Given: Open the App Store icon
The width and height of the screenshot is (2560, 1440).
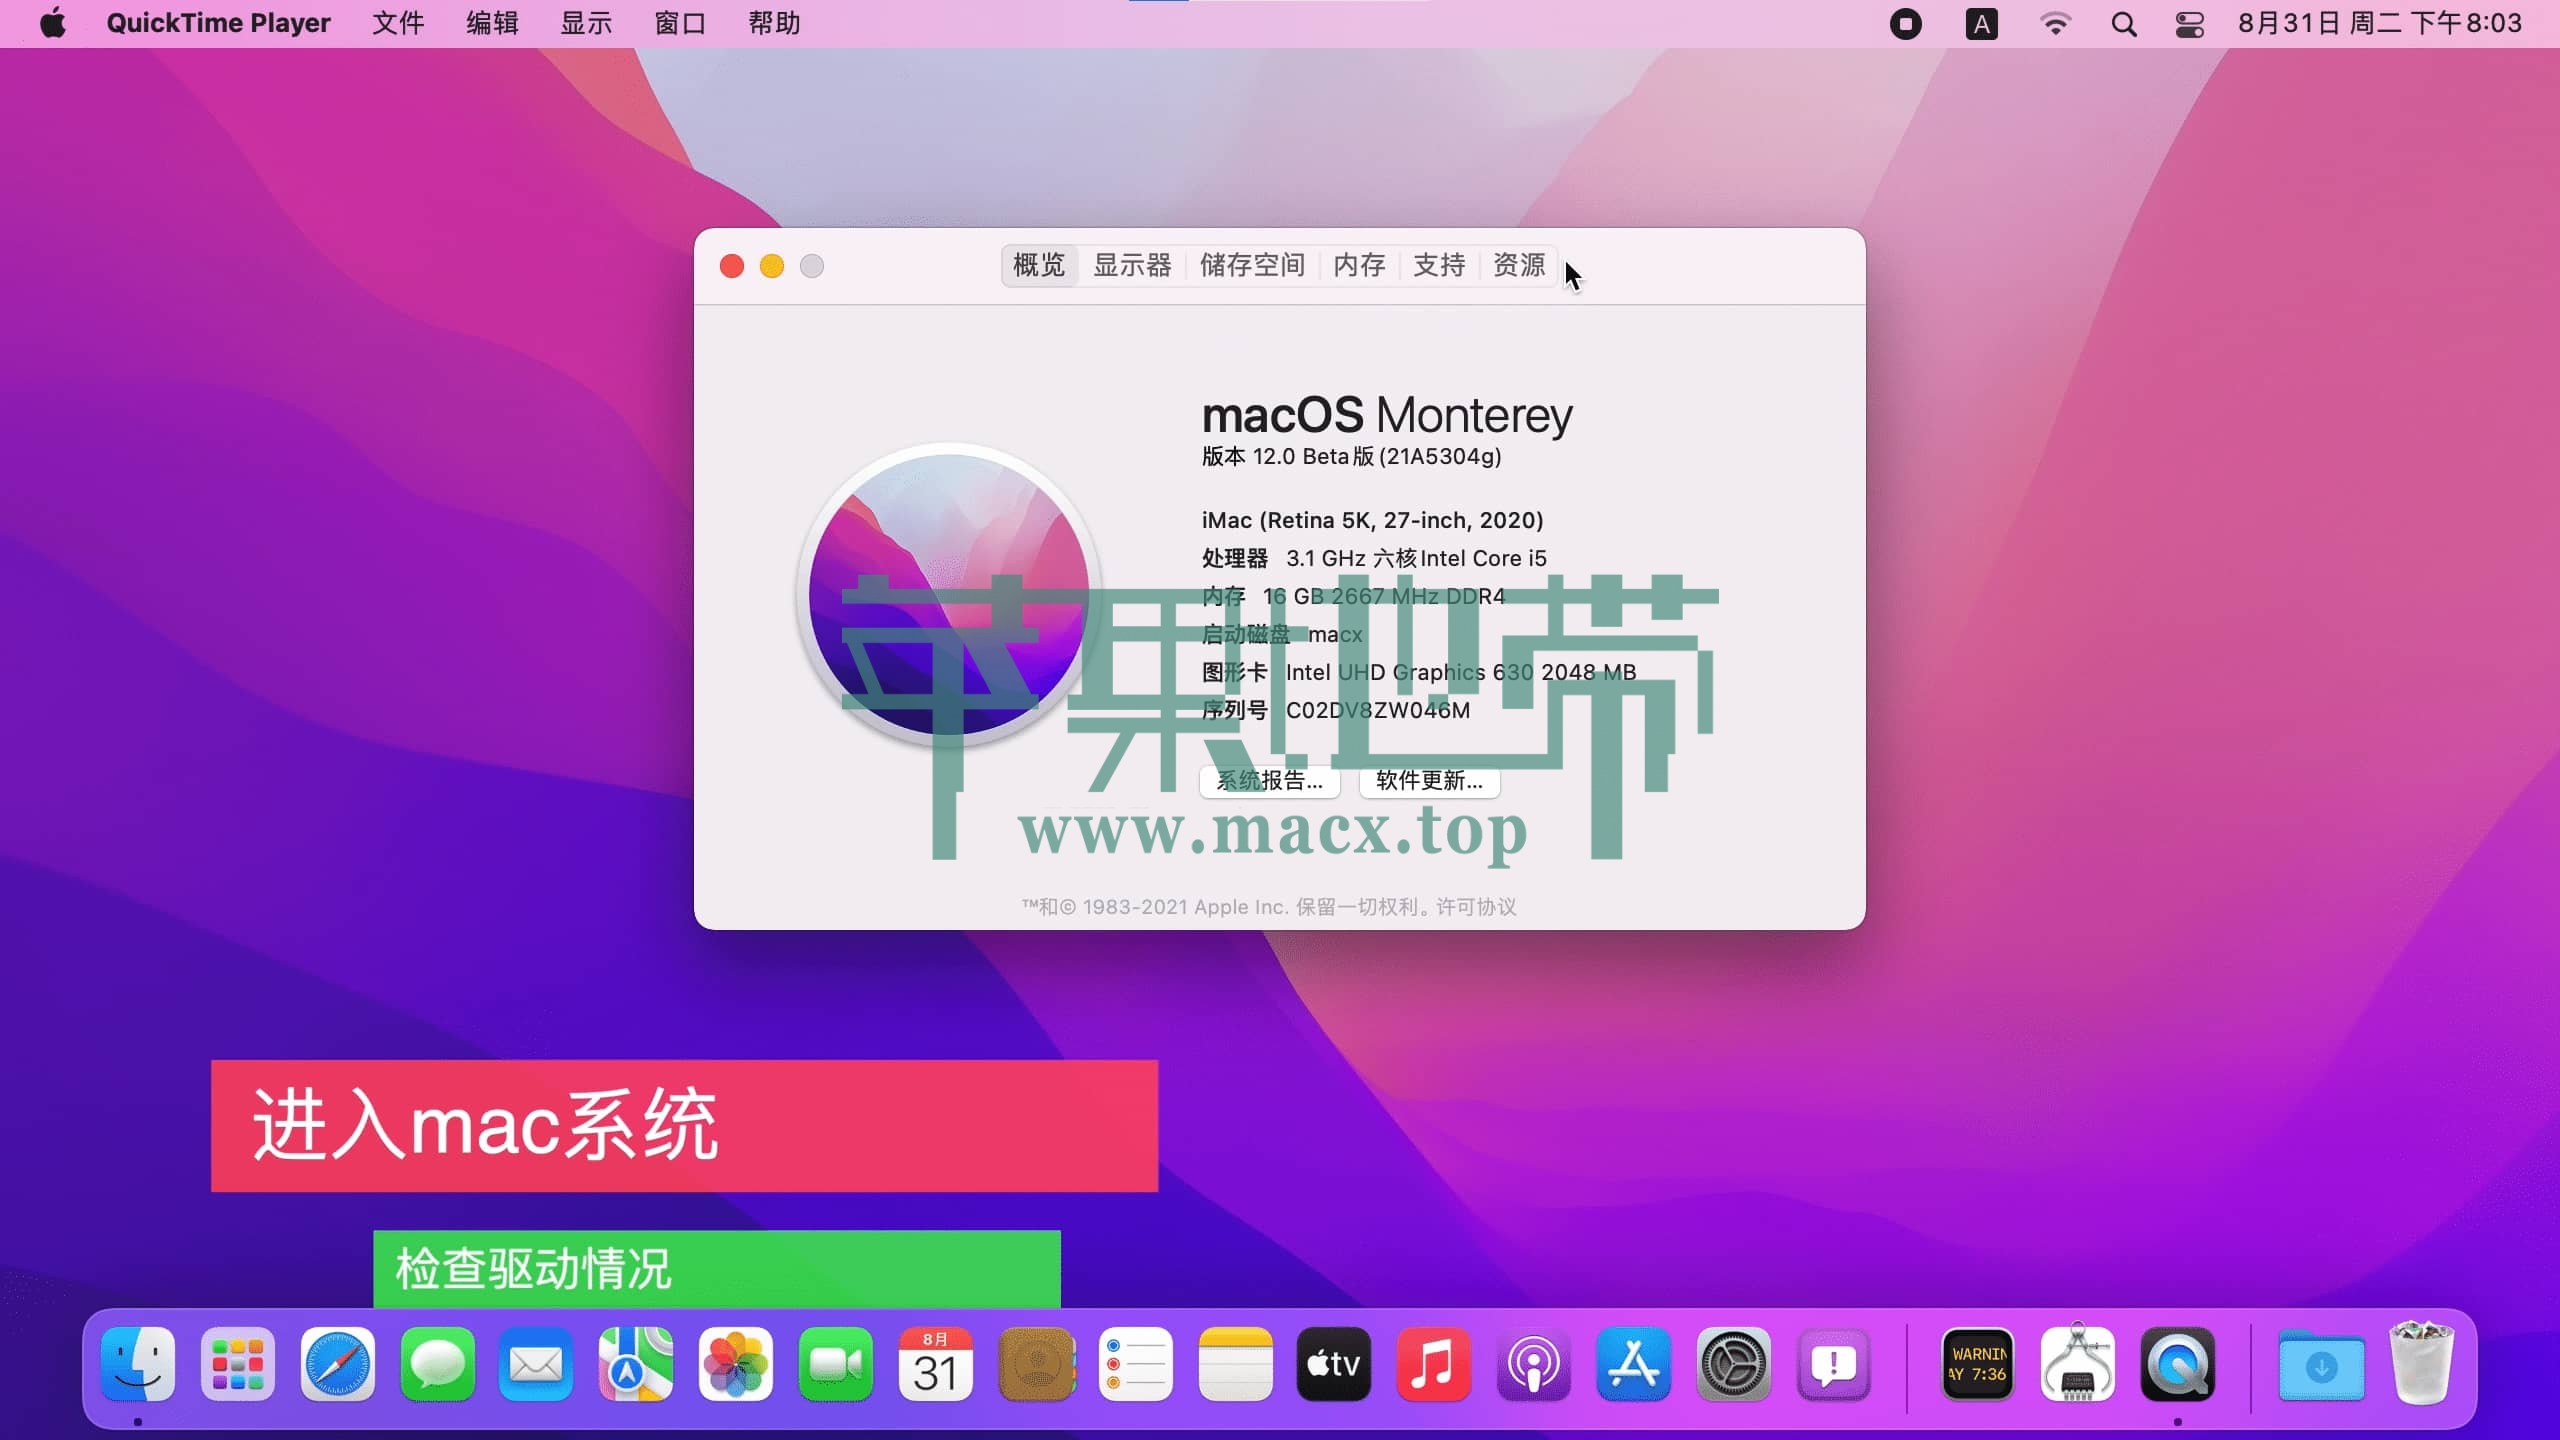Looking at the screenshot, I should pyautogui.click(x=1633, y=1364).
